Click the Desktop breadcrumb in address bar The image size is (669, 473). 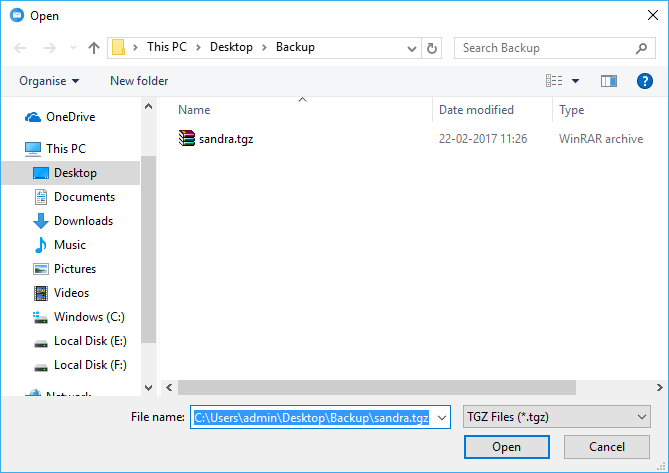click(x=232, y=47)
